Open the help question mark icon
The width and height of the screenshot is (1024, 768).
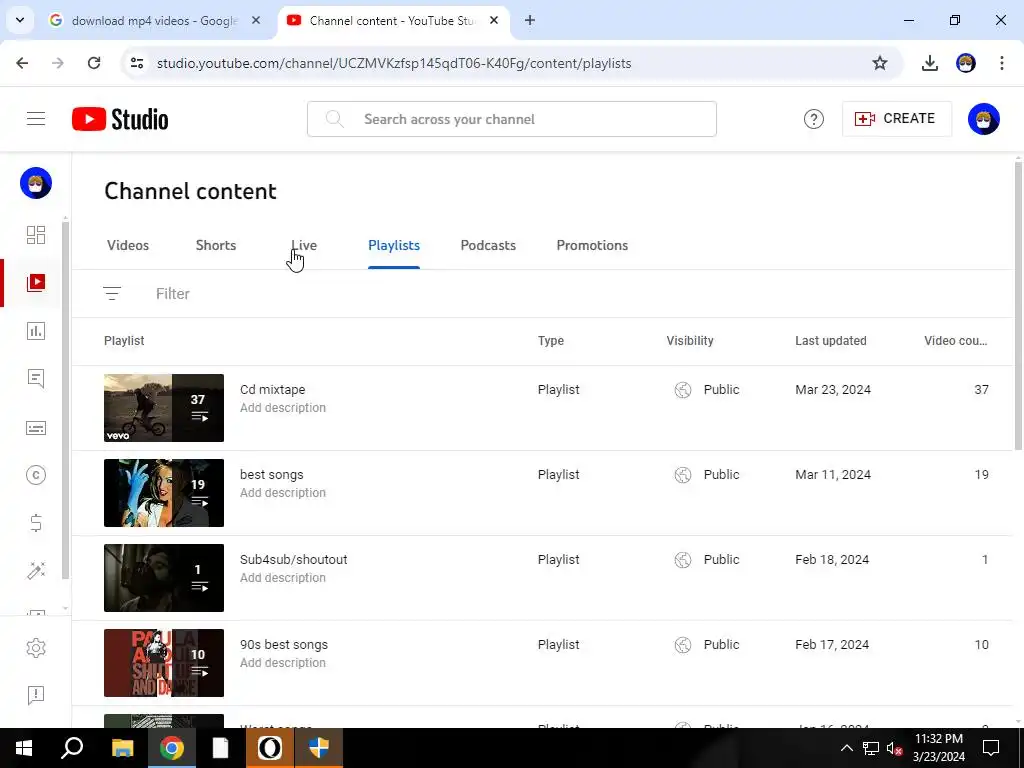(813, 119)
